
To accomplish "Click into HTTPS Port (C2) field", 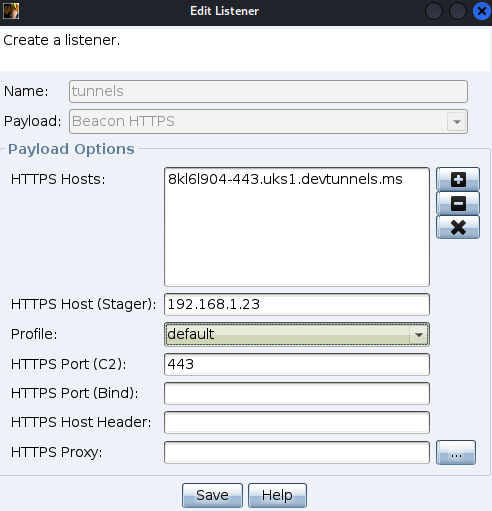I will coord(297,364).
